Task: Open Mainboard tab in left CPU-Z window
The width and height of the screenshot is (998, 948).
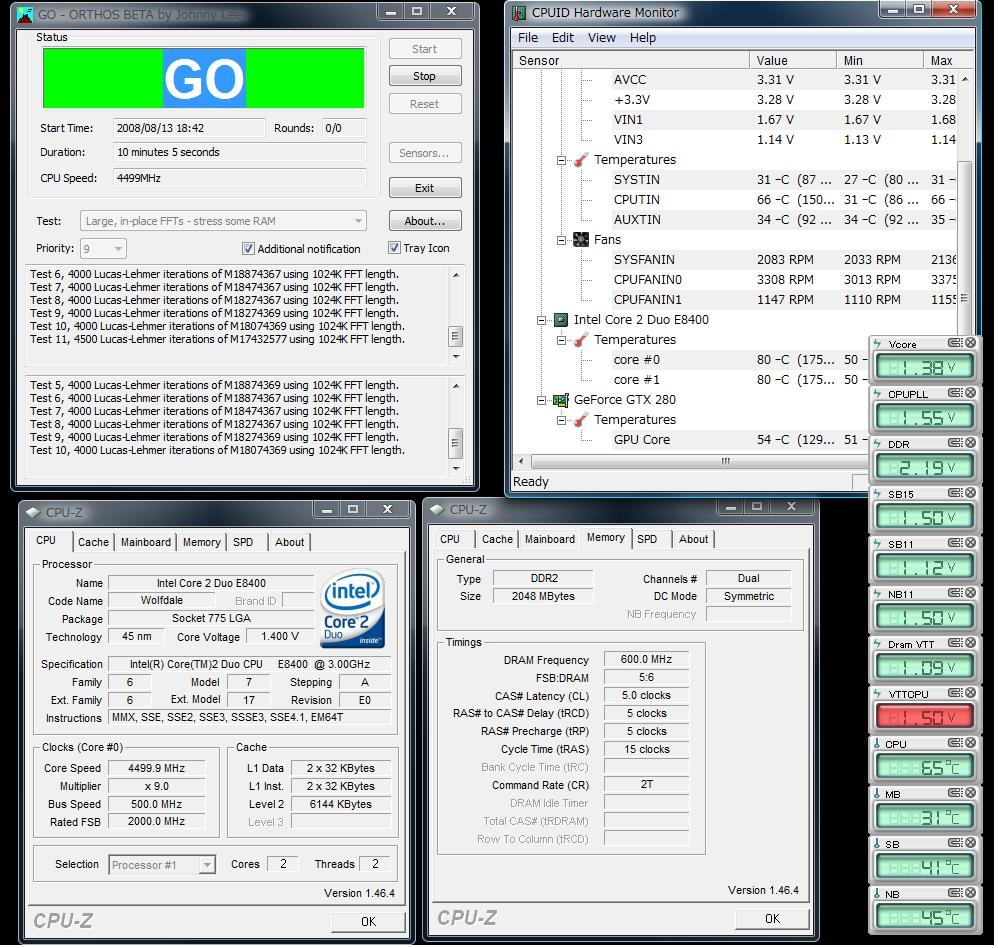Action: (146, 543)
